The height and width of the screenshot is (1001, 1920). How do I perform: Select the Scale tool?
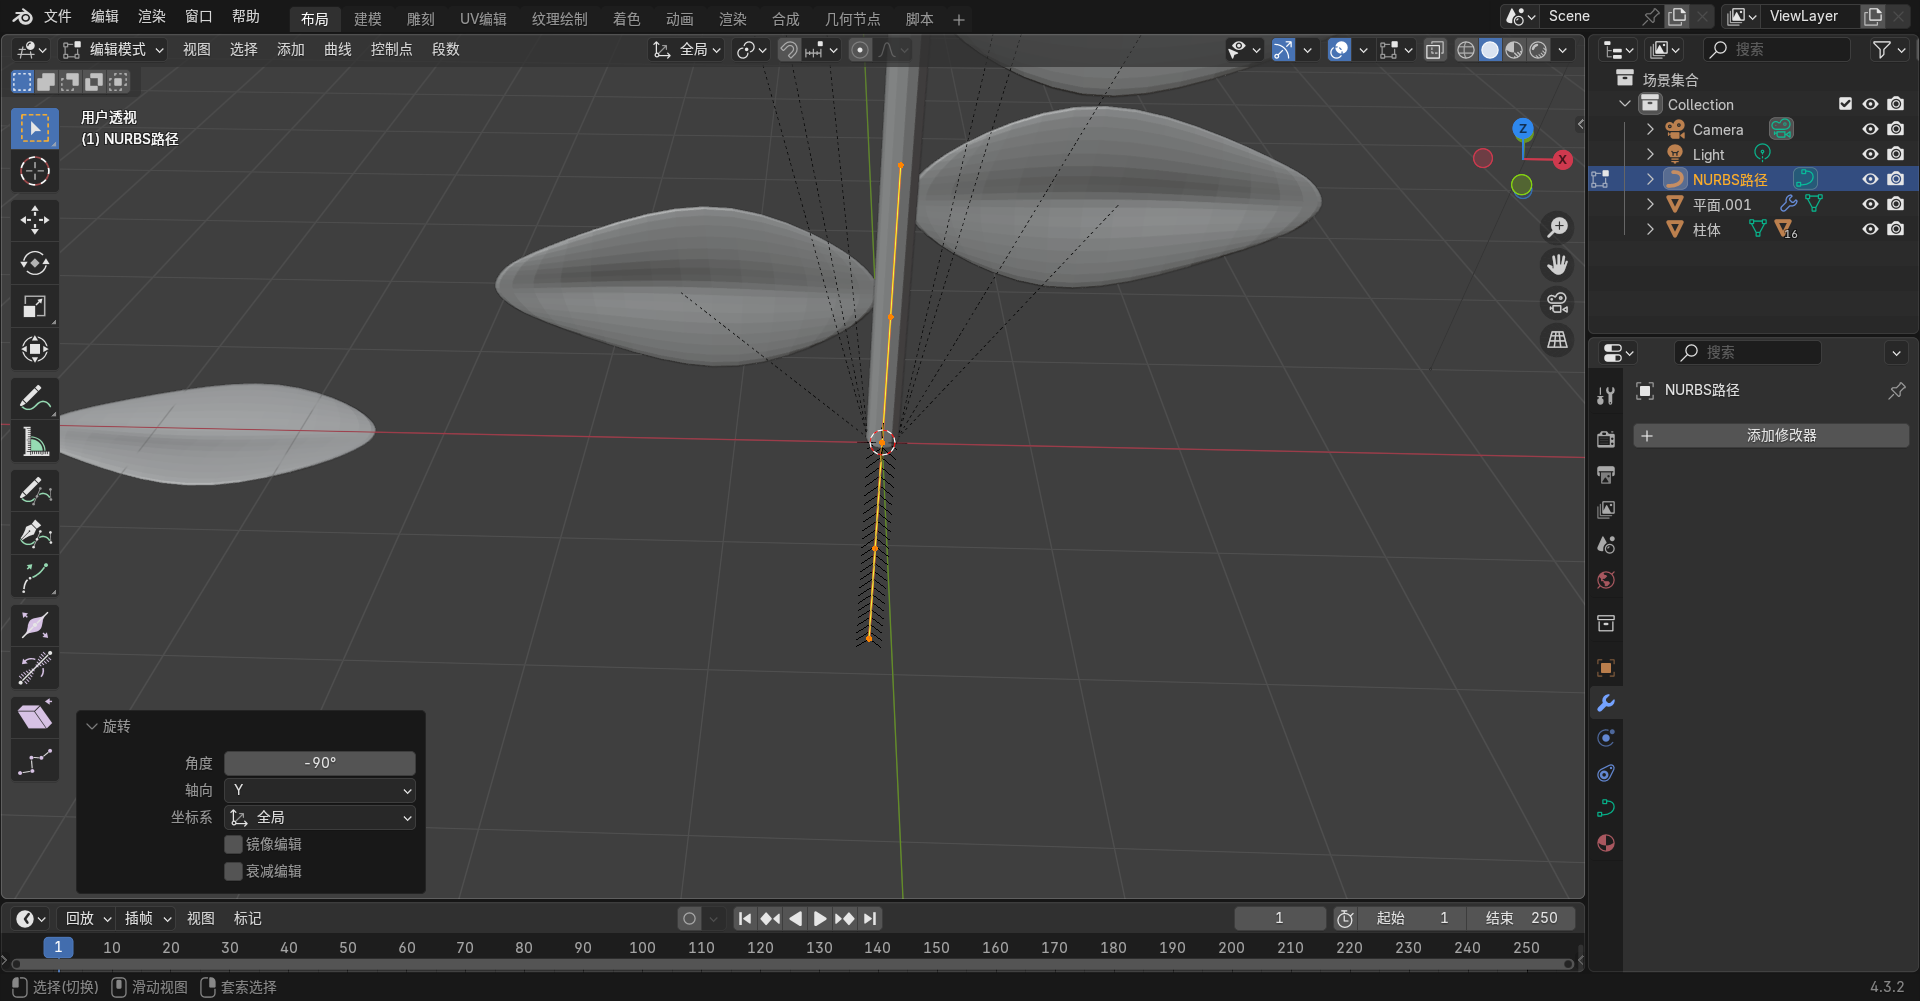tap(35, 307)
